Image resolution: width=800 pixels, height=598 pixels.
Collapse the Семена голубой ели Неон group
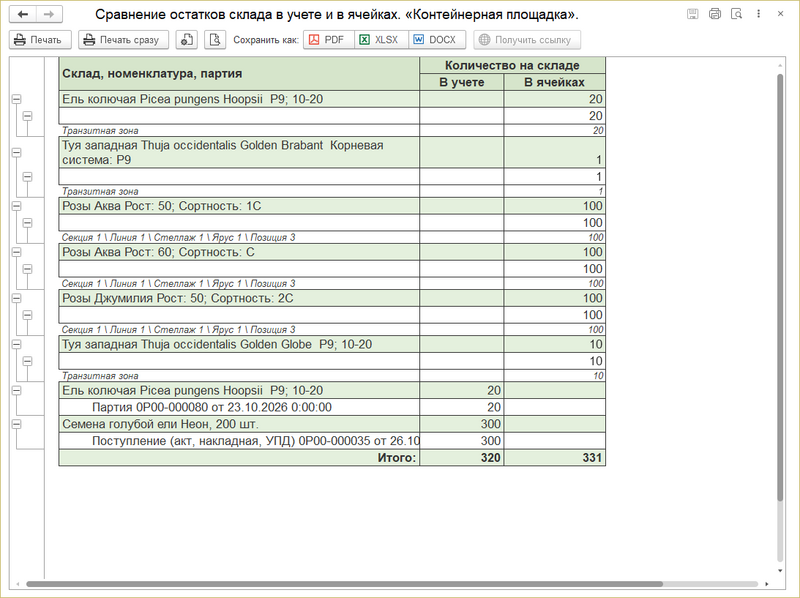coord(16,424)
